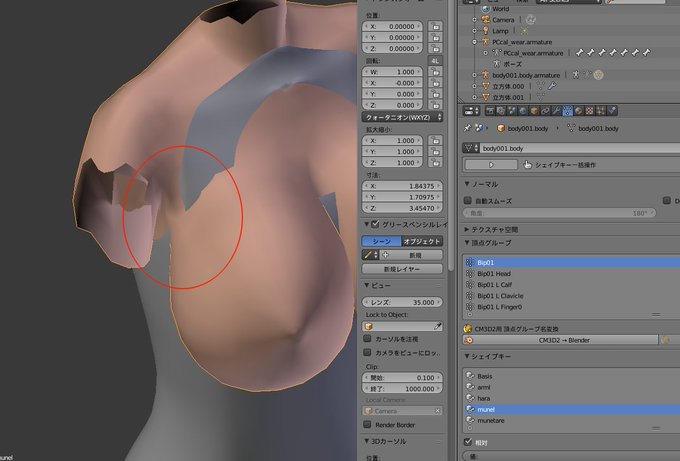Image resolution: width=680 pixels, height=461 pixels.
Task: Clear the Local Camera field with X
Action: coord(438,411)
